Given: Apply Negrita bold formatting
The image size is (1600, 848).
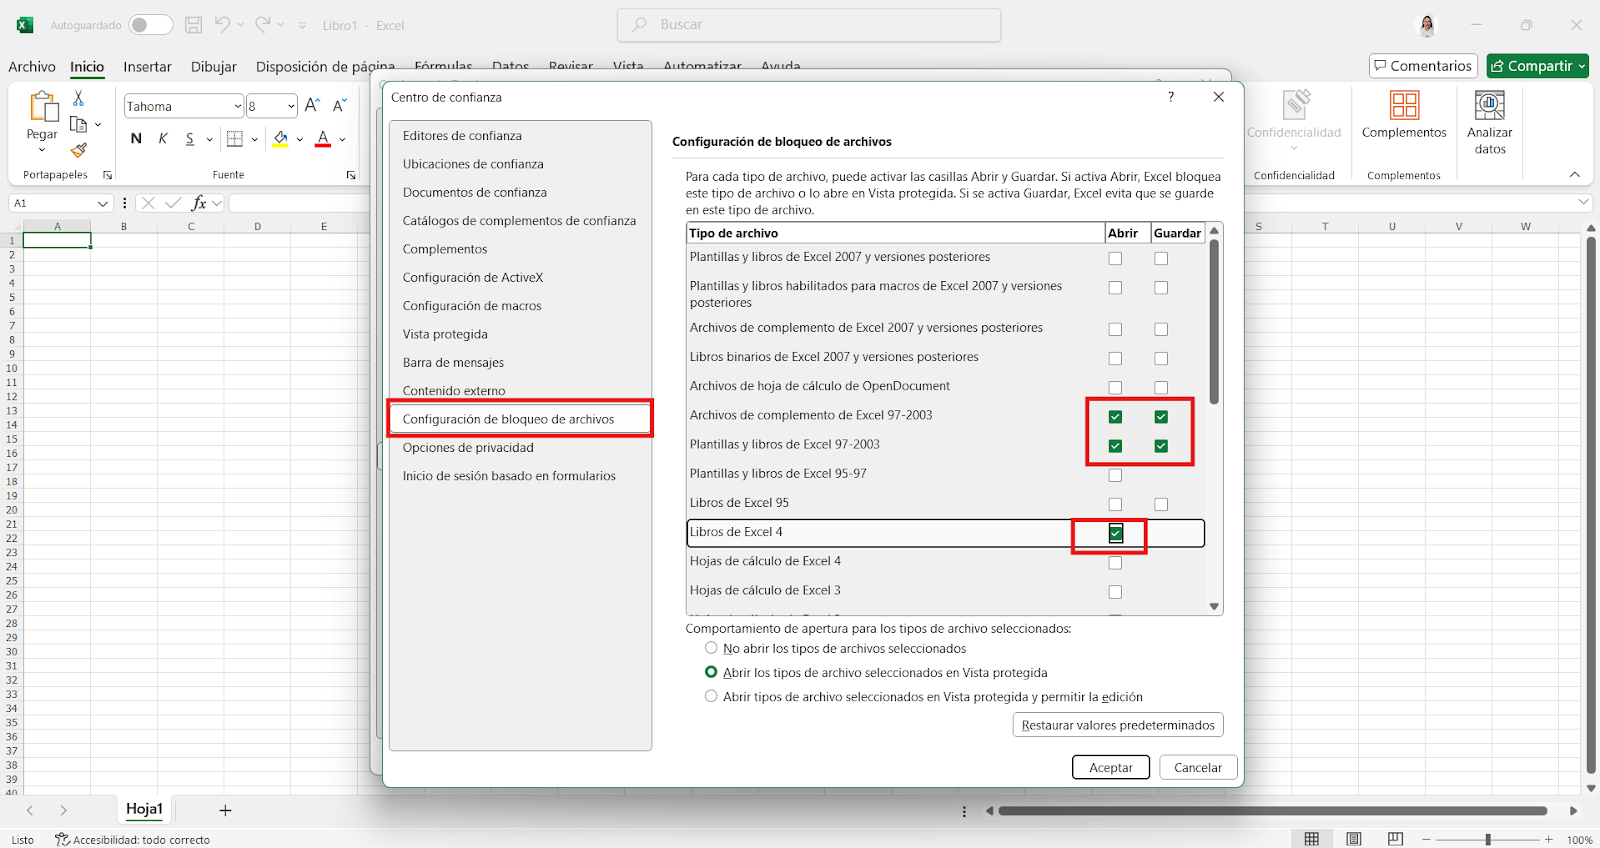Looking at the screenshot, I should point(136,139).
